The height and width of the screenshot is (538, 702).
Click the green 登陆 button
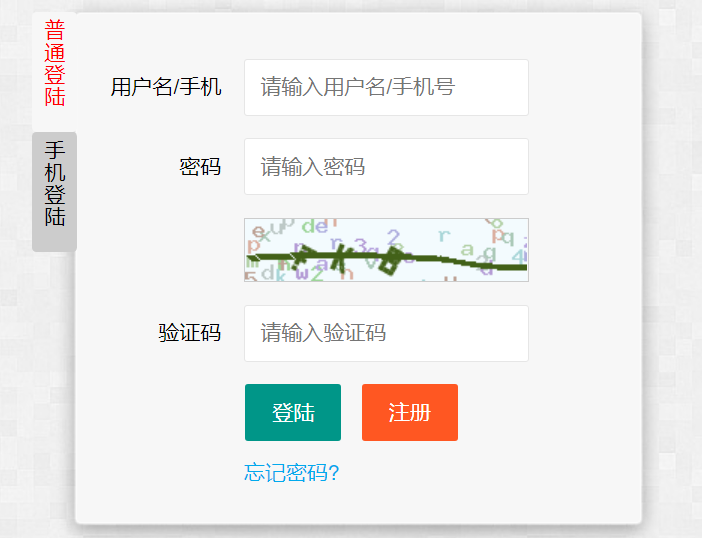(293, 412)
